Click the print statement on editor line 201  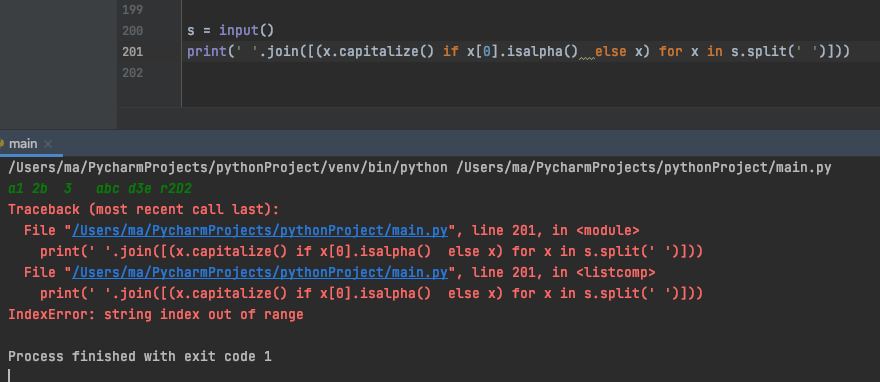click(519, 52)
